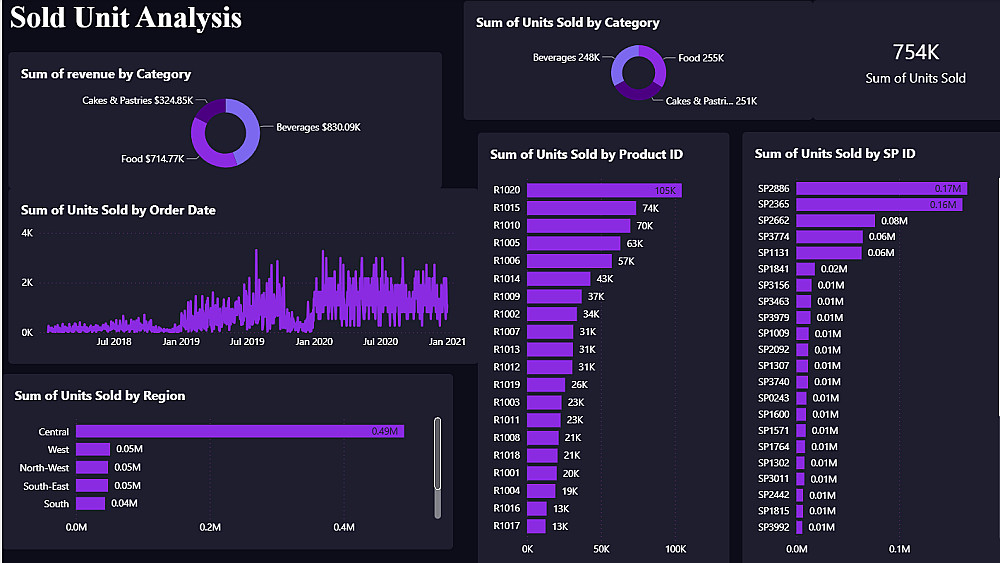Select the North-West region bar

(92, 467)
